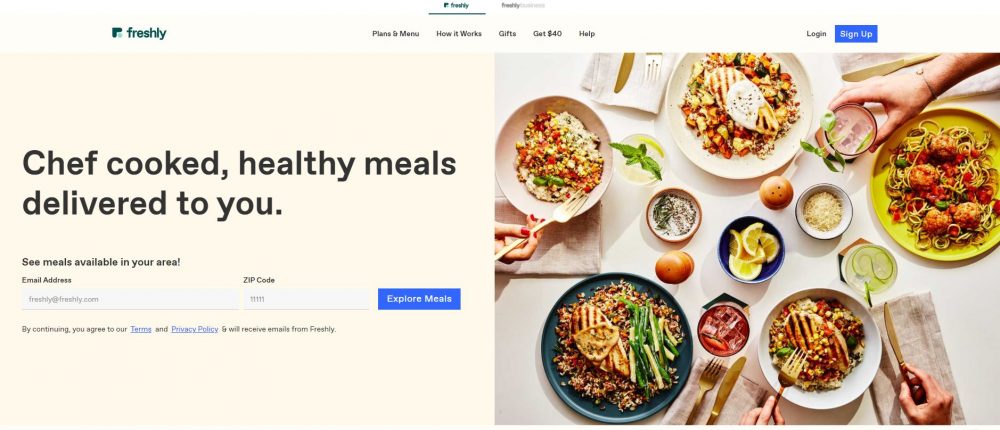Open the Plans & Menu page

pyautogui.click(x=395, y=34)
